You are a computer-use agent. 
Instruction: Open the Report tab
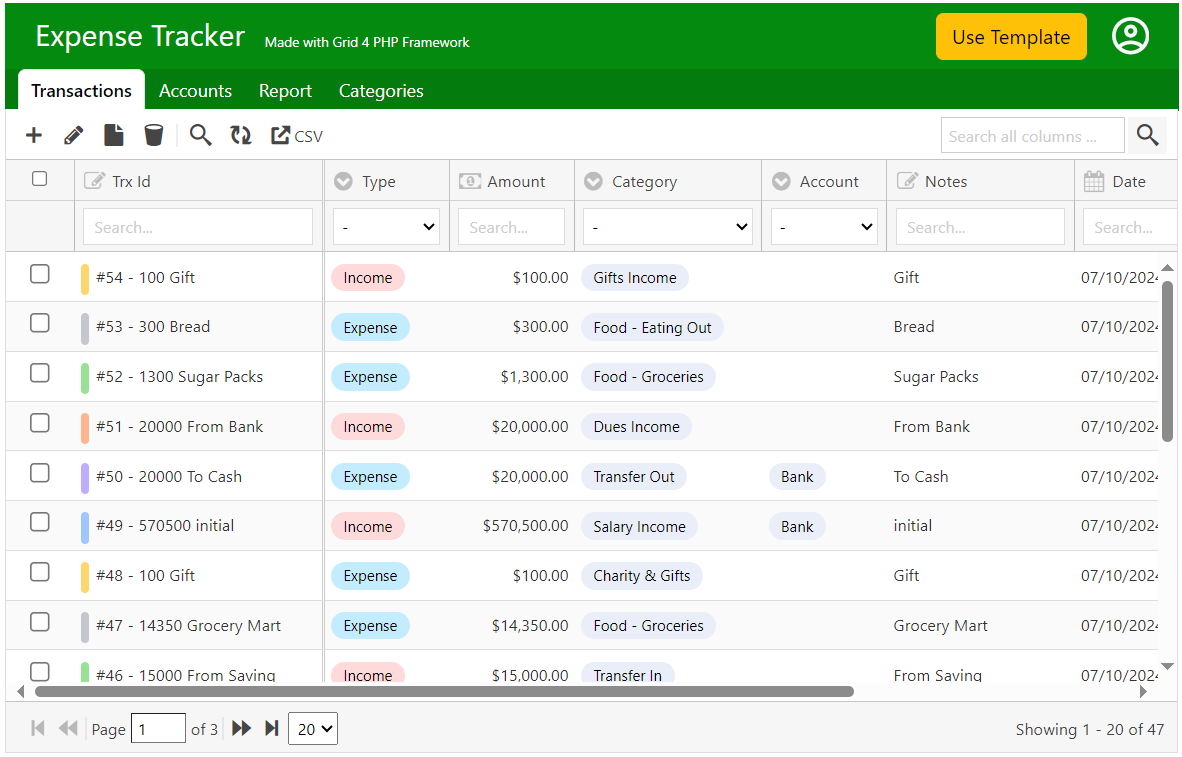click(x=285, y=91)
